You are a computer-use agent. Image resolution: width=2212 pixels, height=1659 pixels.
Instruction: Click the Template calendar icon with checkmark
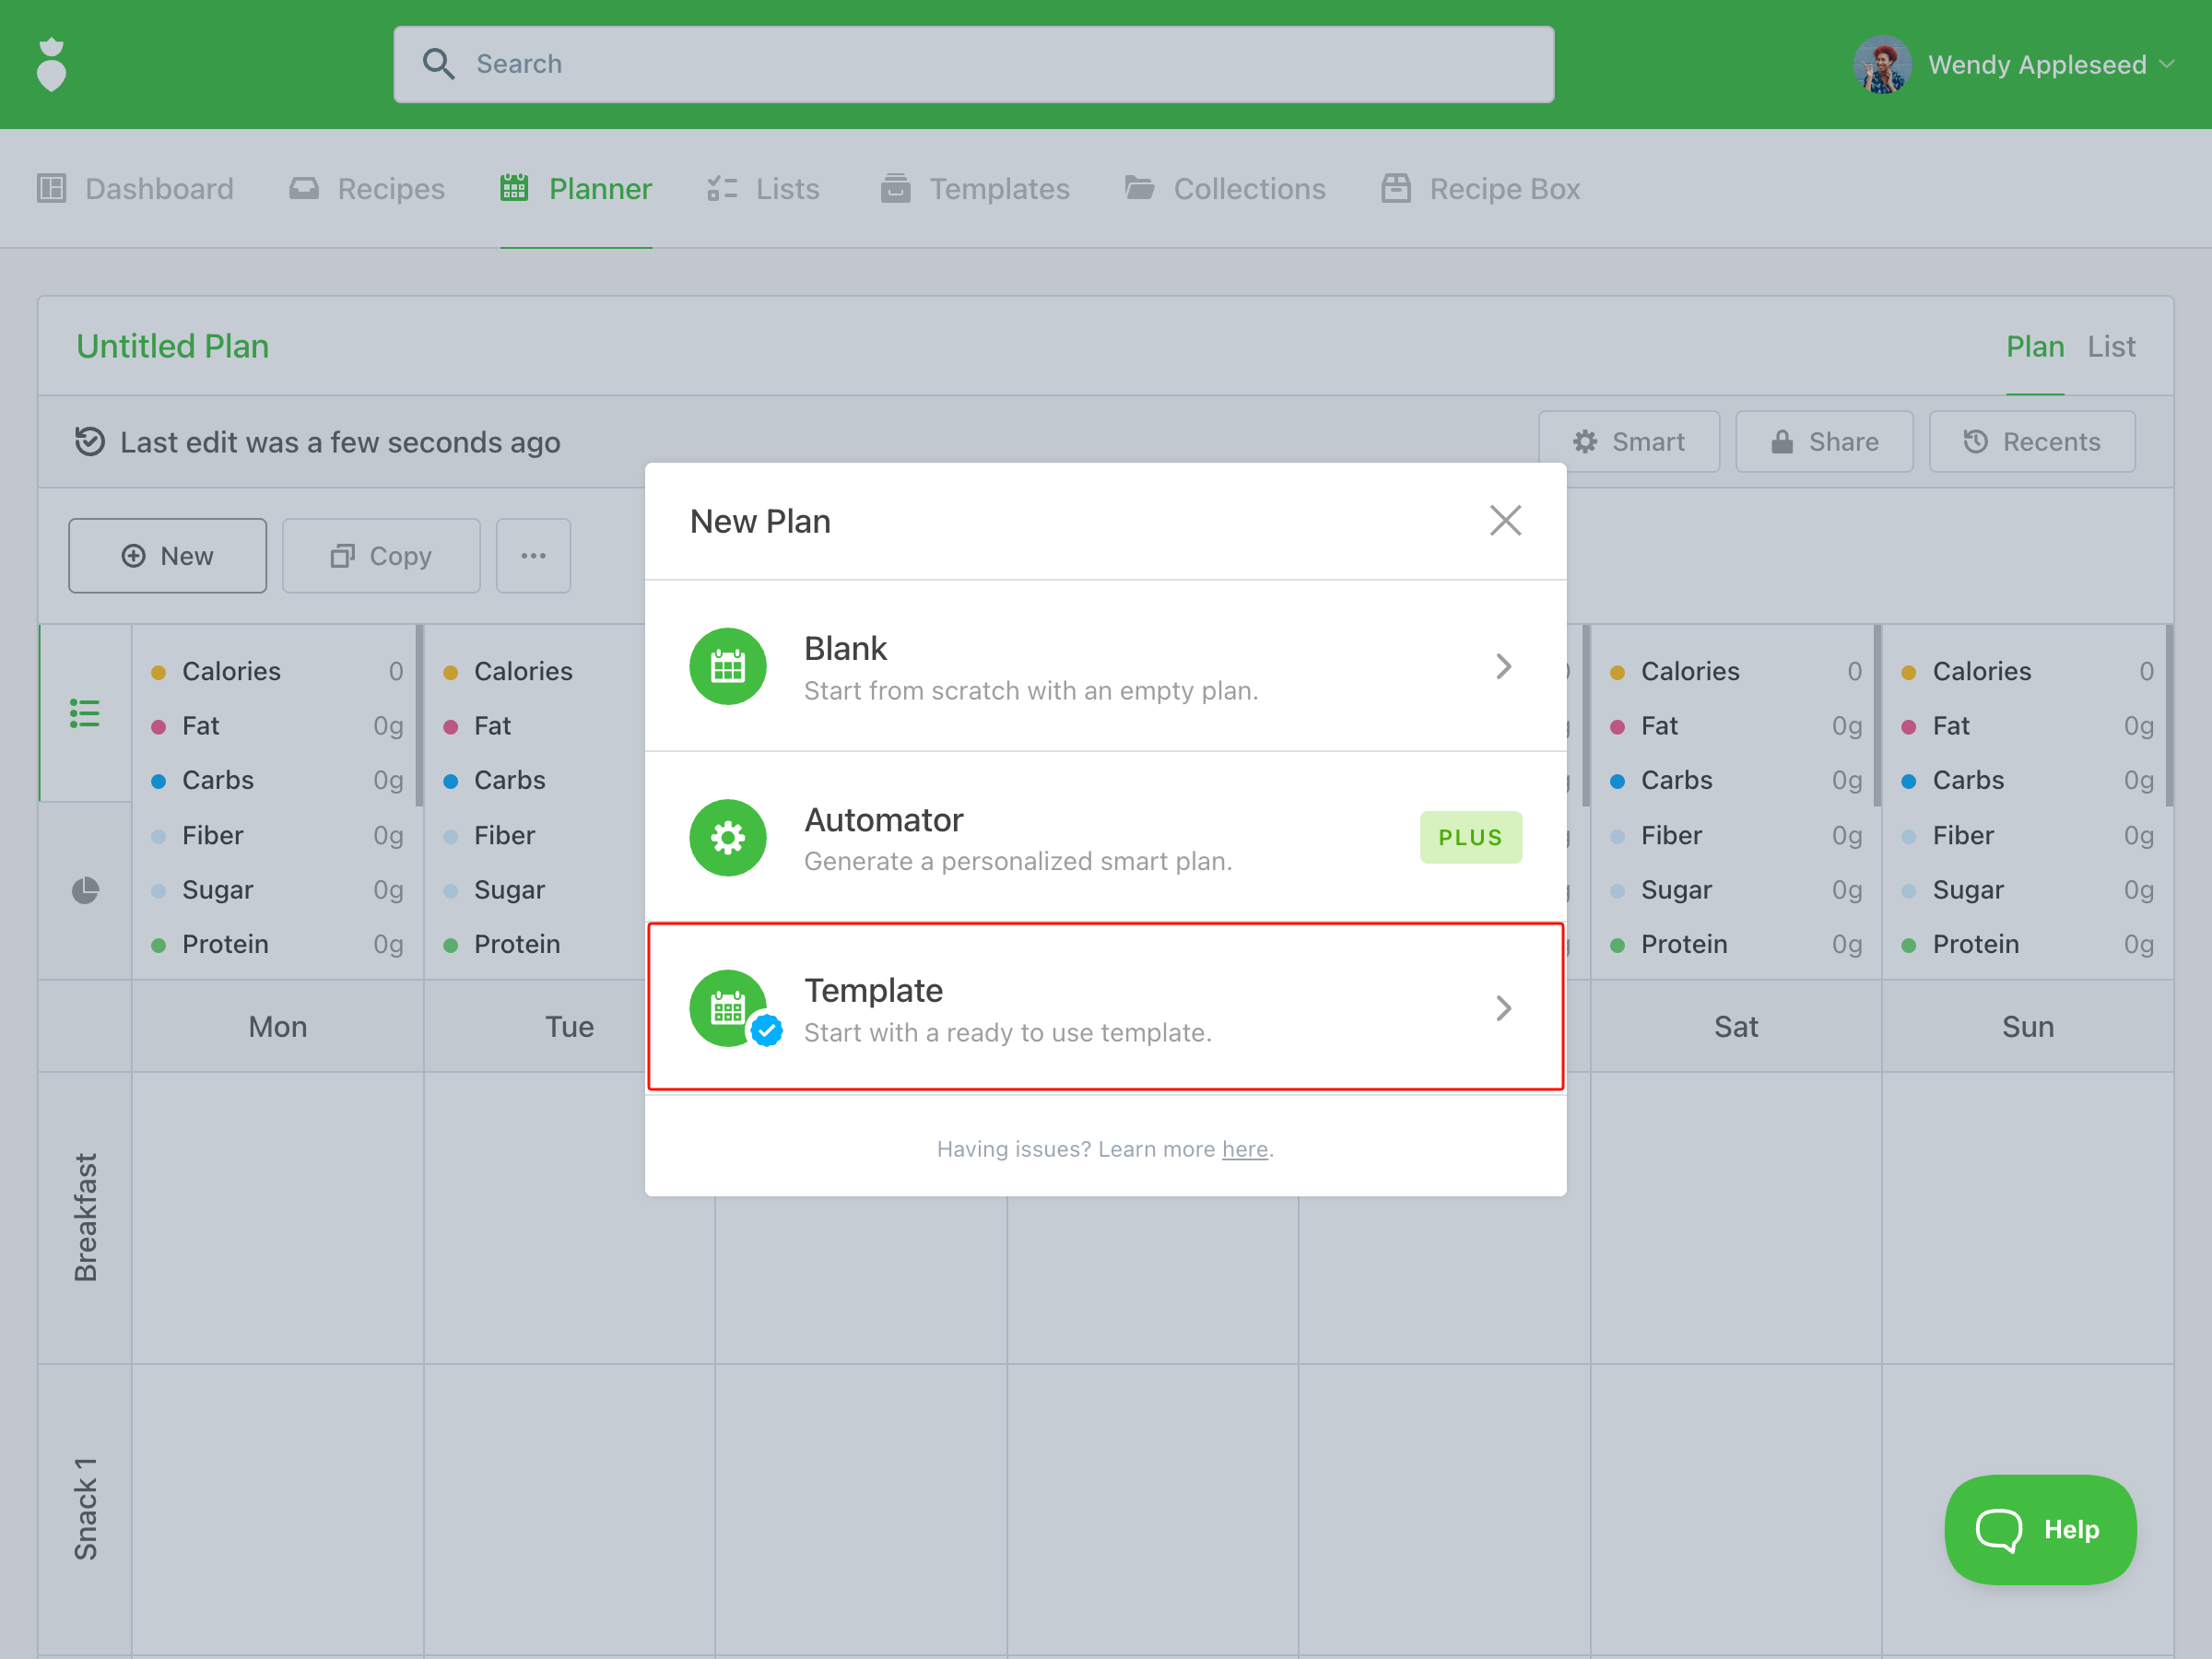point(731,1008)
